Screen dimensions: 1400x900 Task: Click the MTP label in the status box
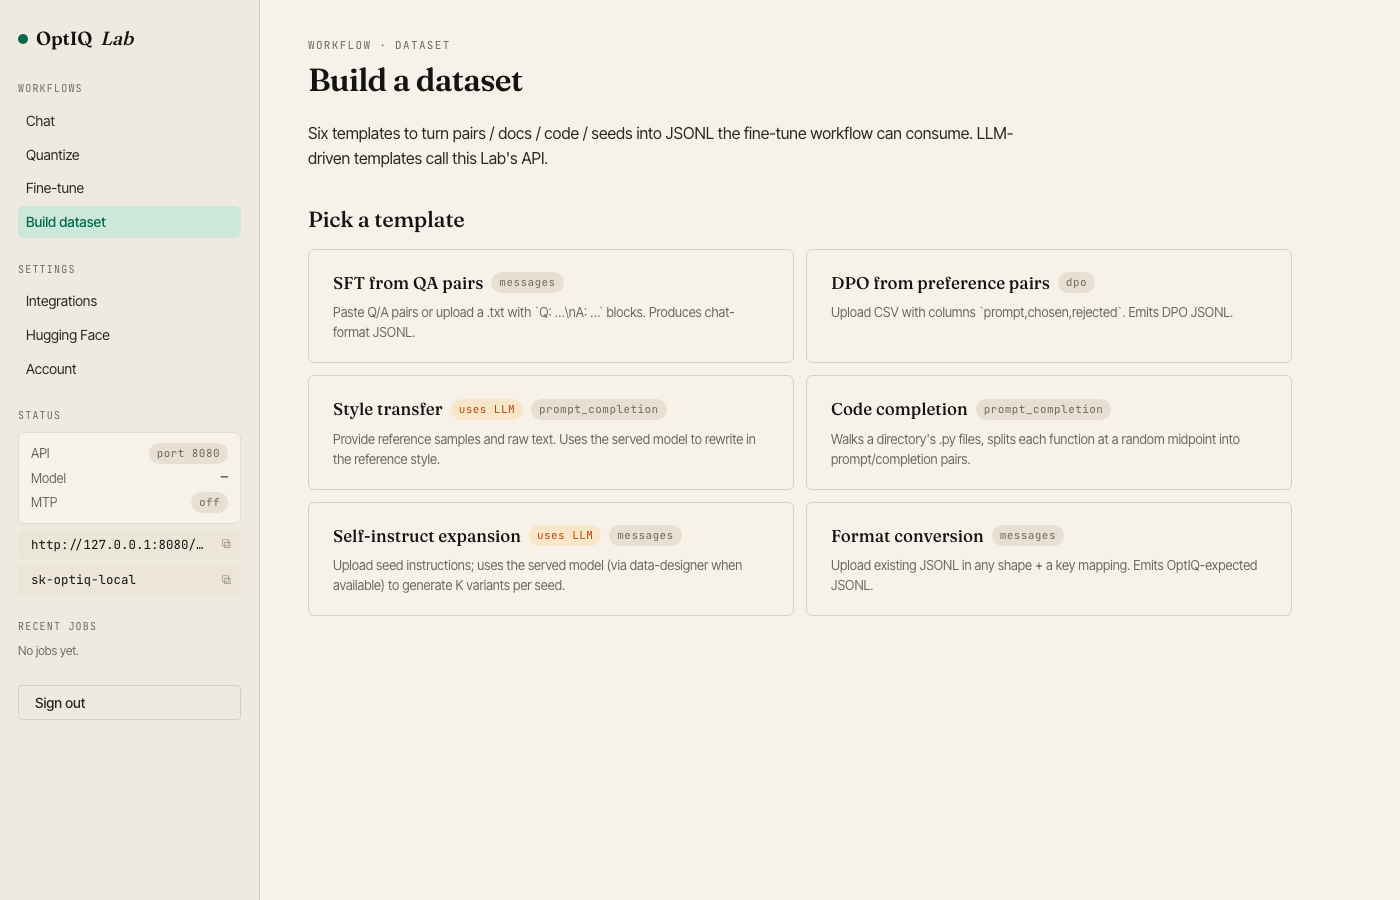pyautogui.click(x=44, y=502)
